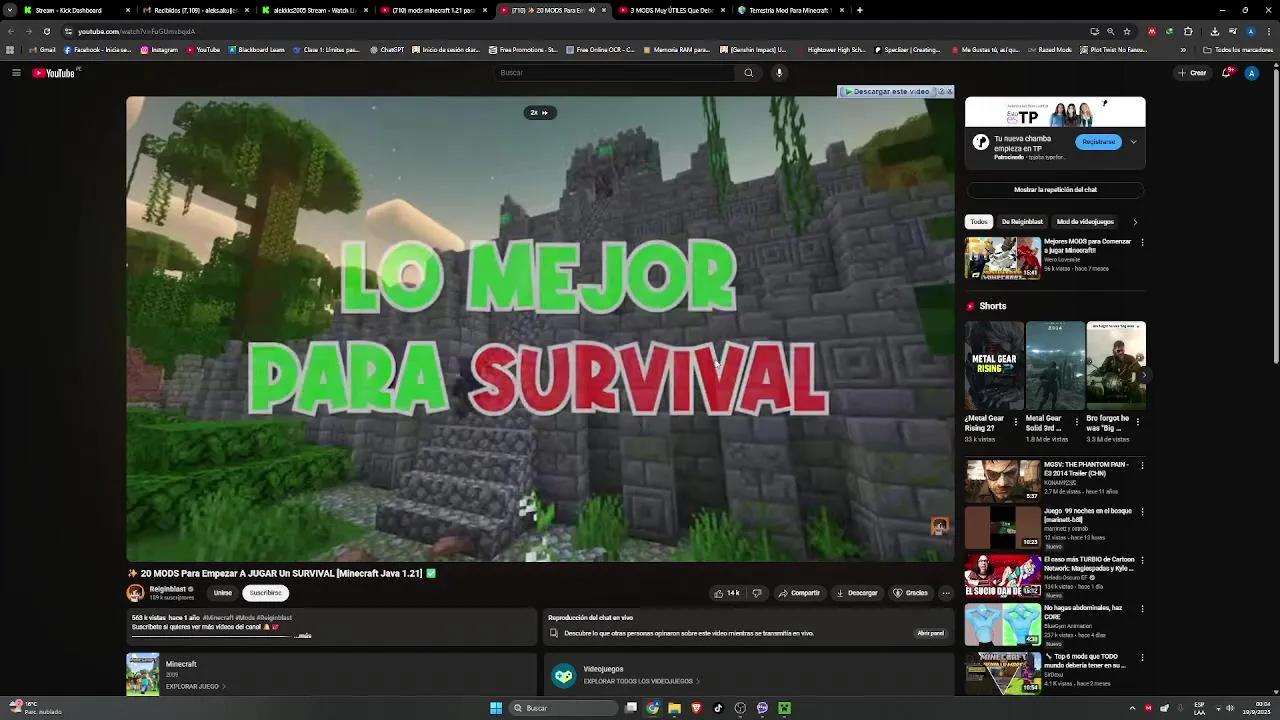This screenshot has height=720, width=1280.
Task: Click the taskbar Buscar search box
Action: 563,708
